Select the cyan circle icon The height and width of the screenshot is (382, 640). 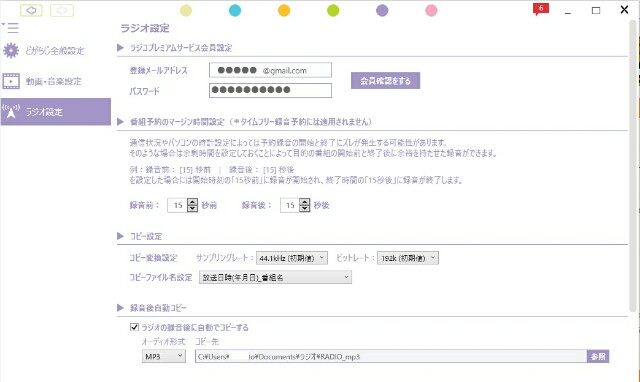click(x=235, y=10)
